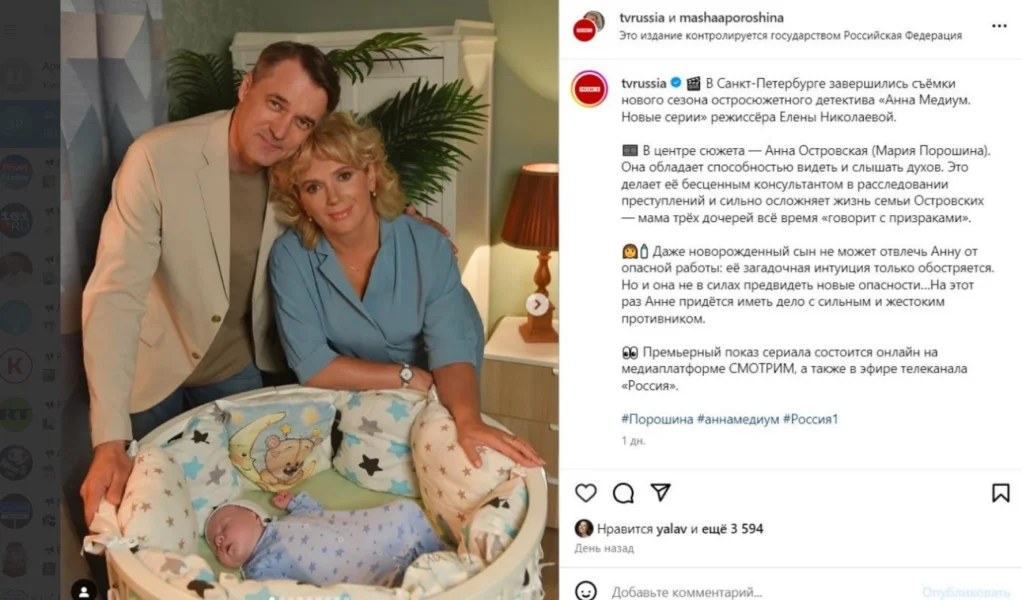
Task: Open the #аннамедиум hashtag
Action: pyautogui.click(x=738, y=419)
